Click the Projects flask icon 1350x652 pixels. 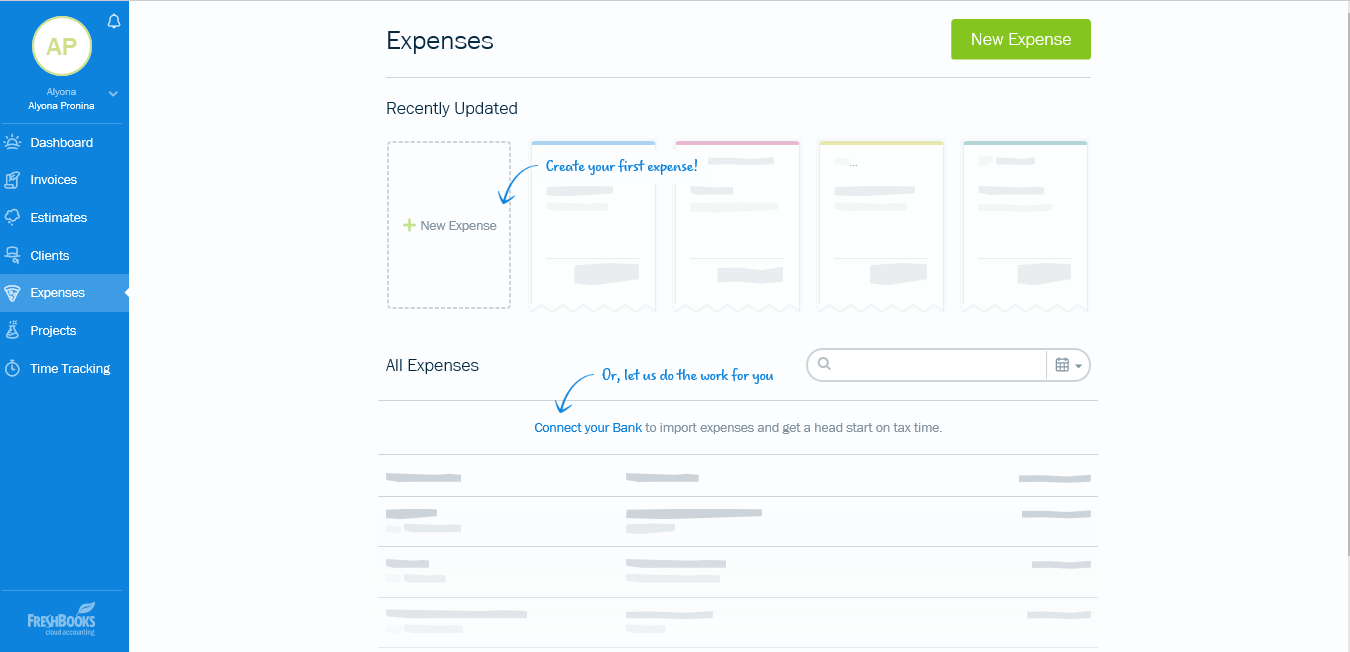click(x=13, y=330)
